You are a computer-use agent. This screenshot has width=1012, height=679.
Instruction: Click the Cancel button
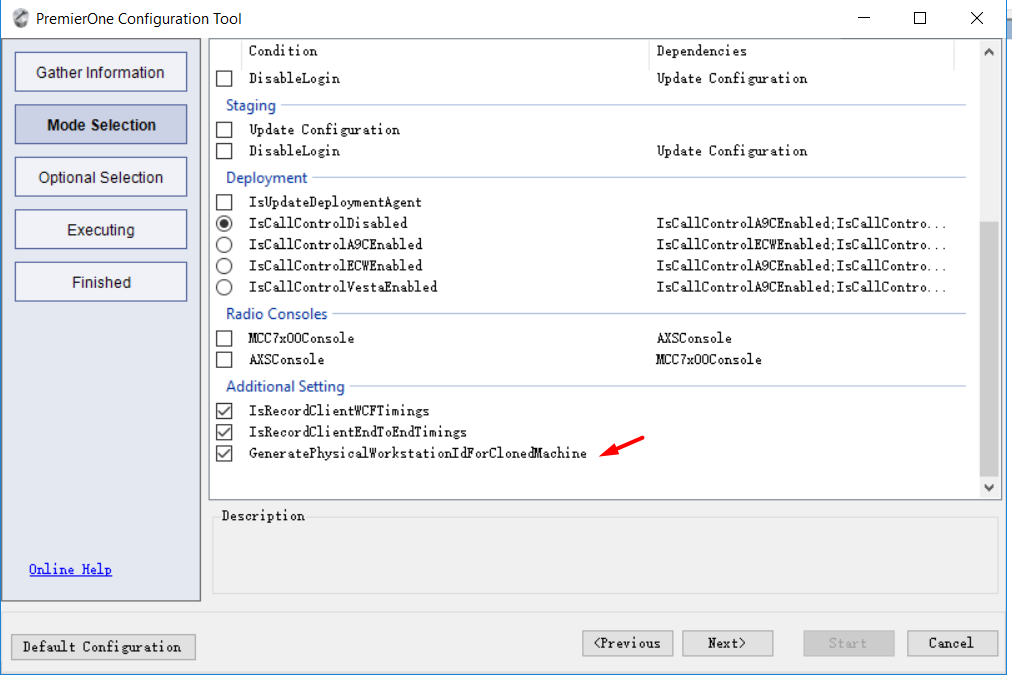tap(952, 643)
